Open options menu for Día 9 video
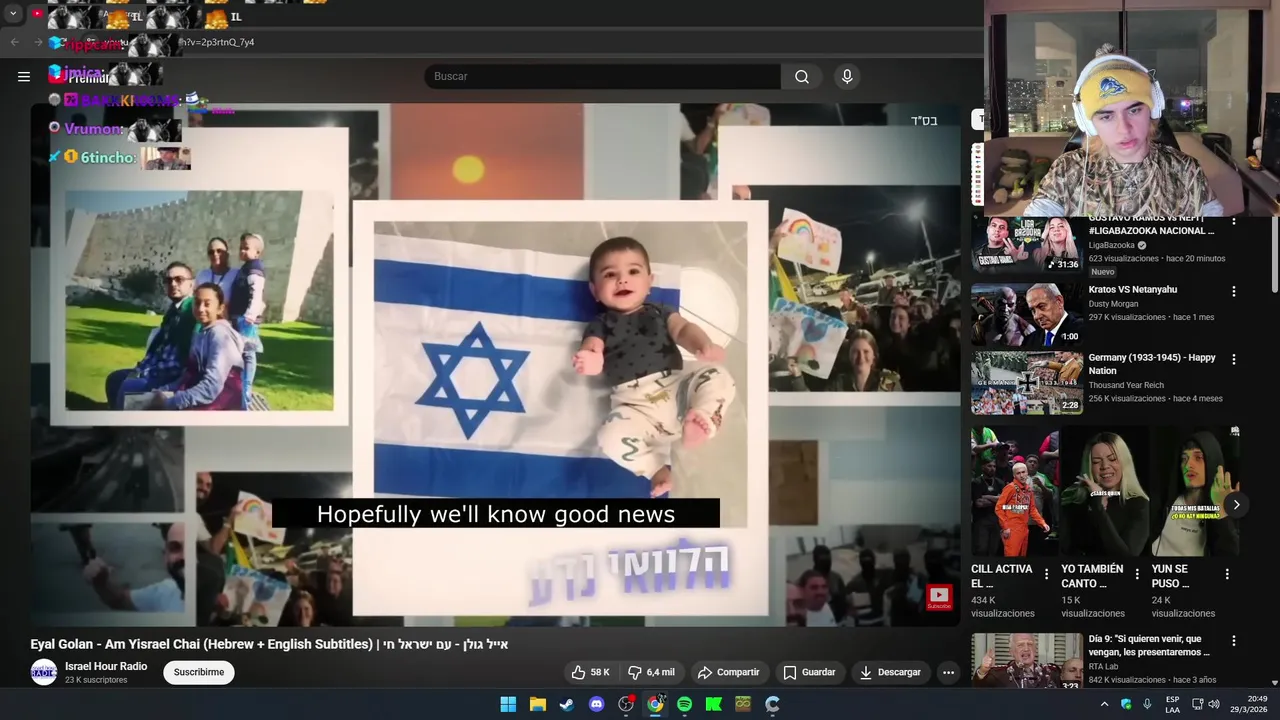The width and height of the screenshot is (1280, 720). 1233,640
